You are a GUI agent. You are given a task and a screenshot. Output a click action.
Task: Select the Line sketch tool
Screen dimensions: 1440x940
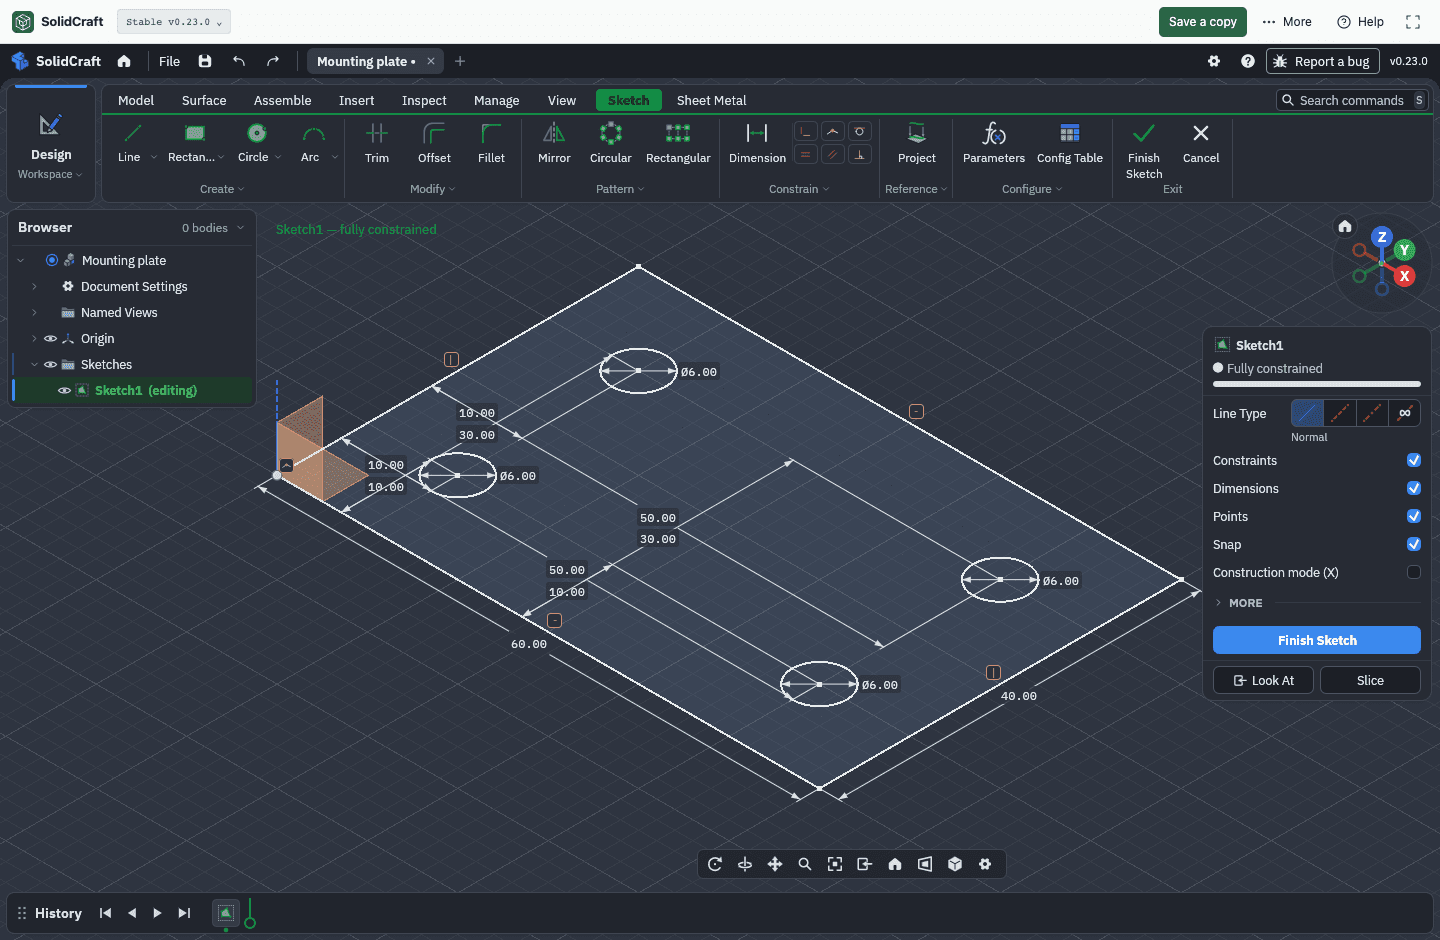130,142
